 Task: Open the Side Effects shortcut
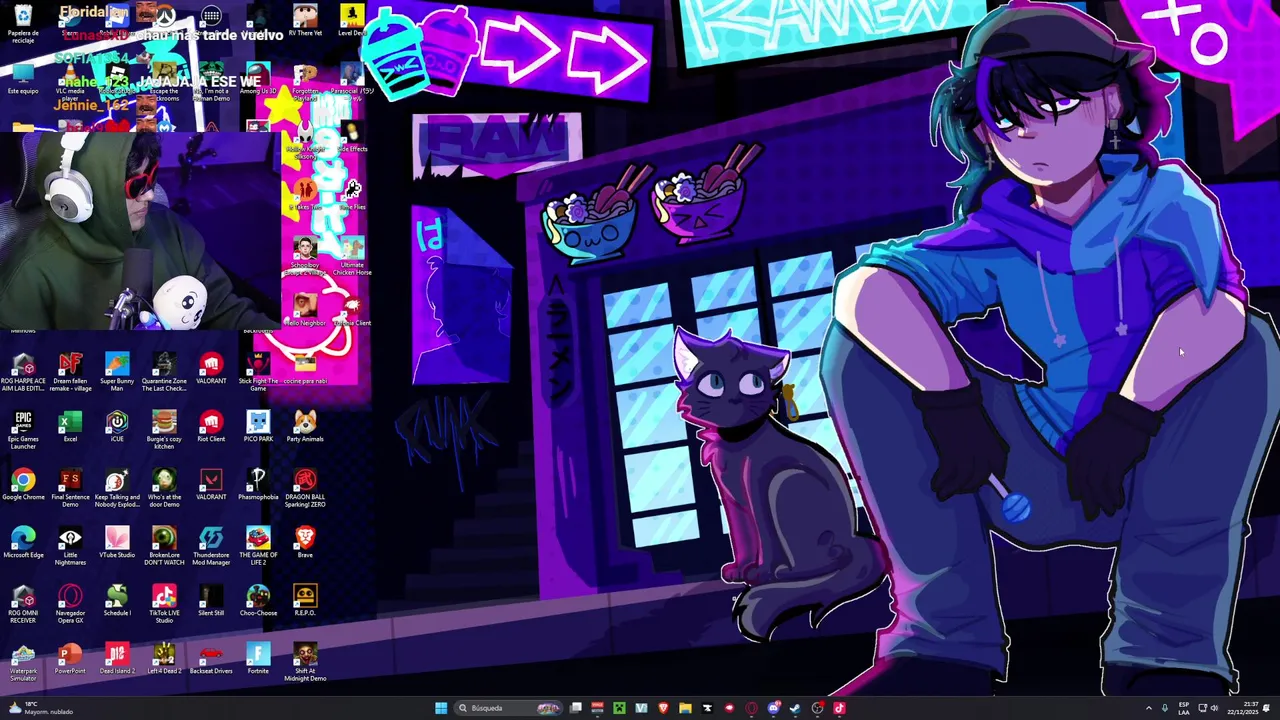coord(352,138)
